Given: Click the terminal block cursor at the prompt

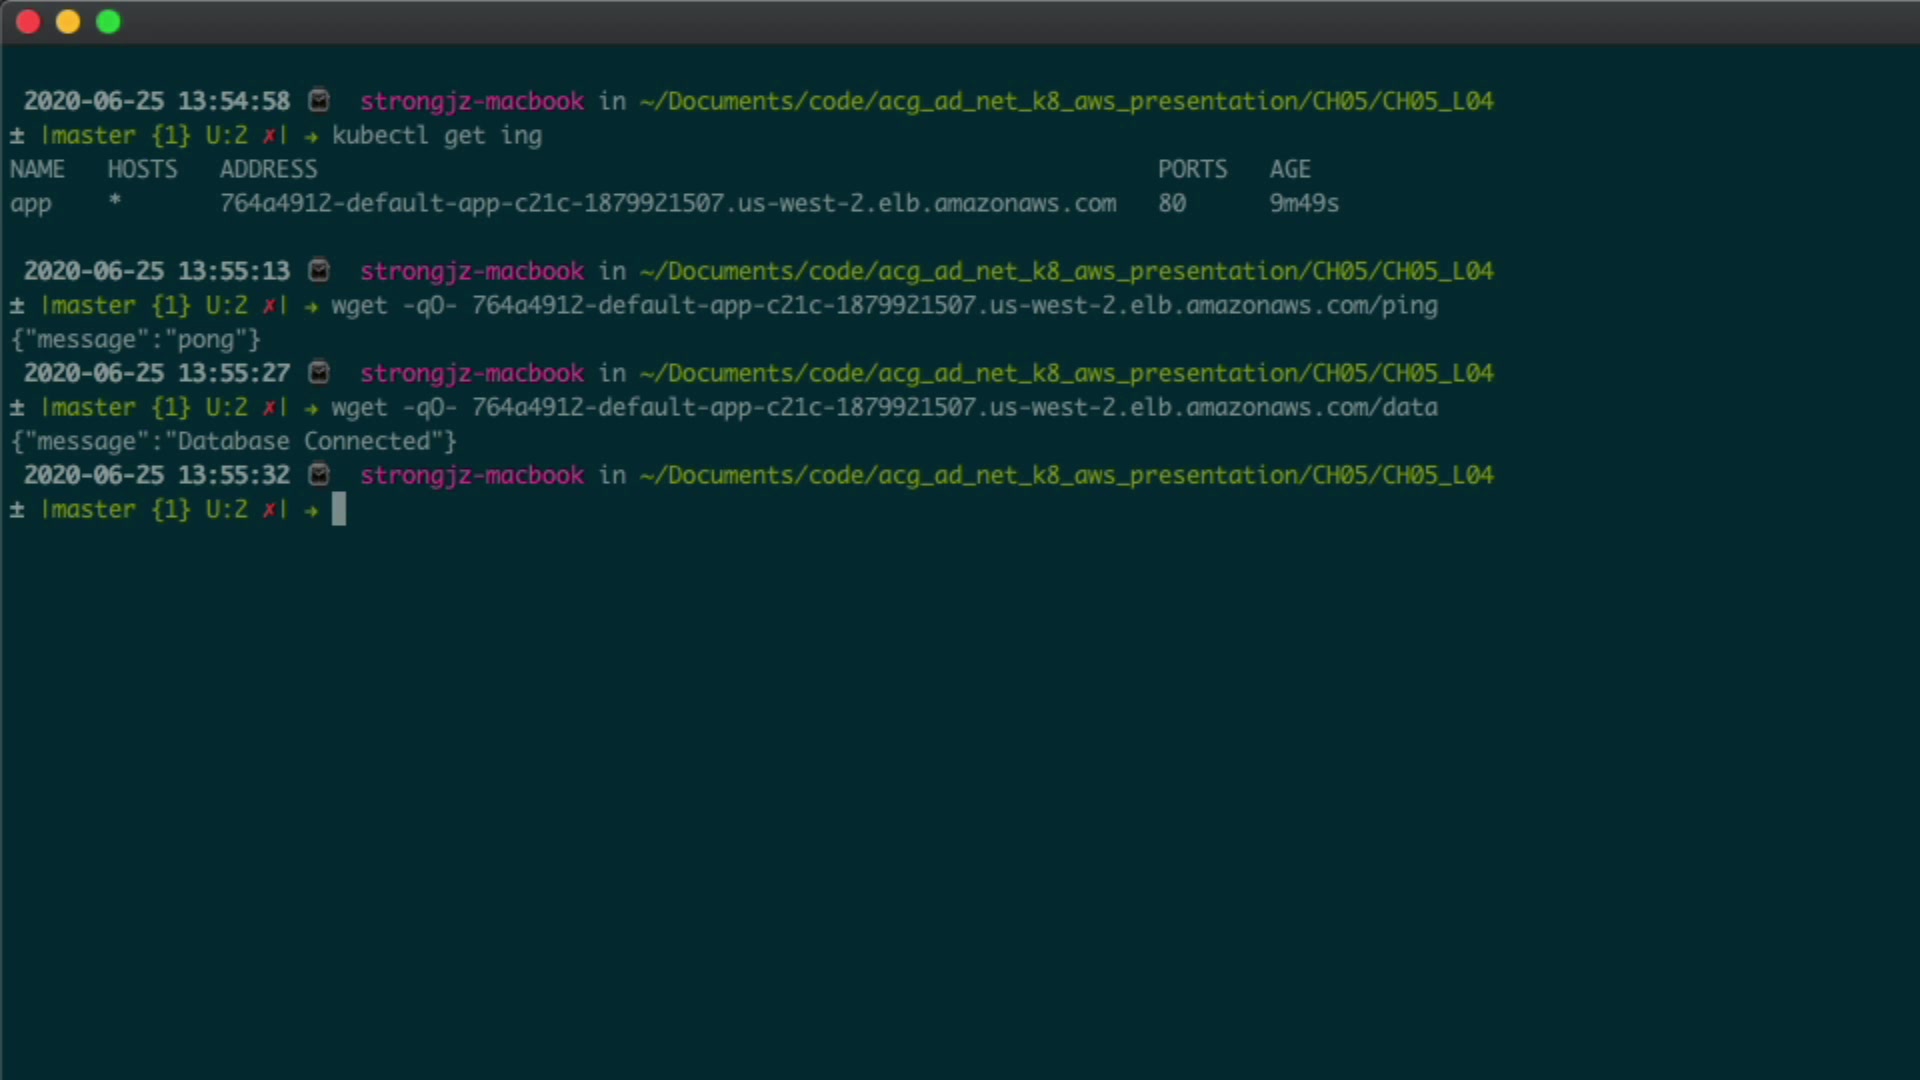Looking at the screenshot, I should pyautogui.click(x=339, y=510).
